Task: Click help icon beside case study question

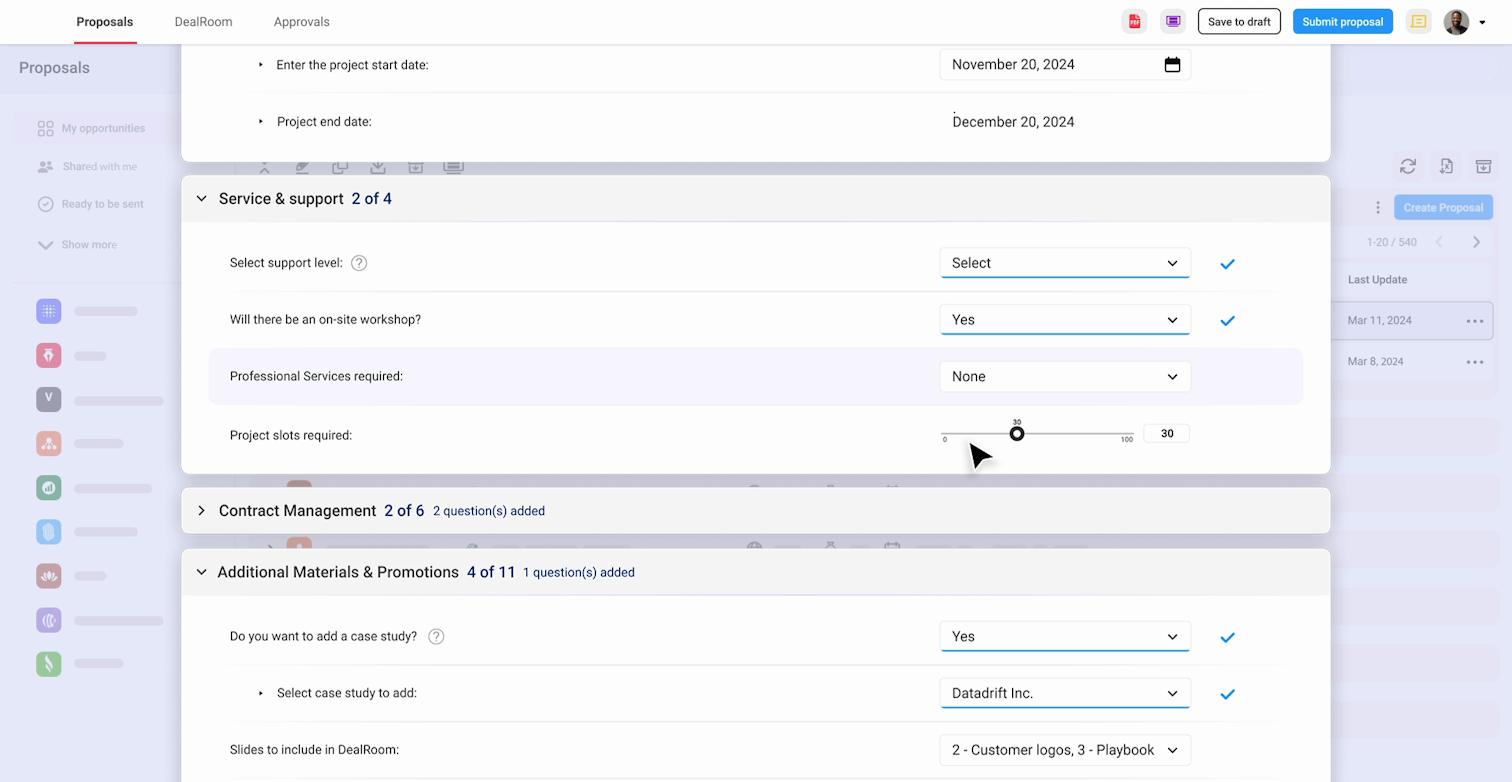Action: [436, 636]
